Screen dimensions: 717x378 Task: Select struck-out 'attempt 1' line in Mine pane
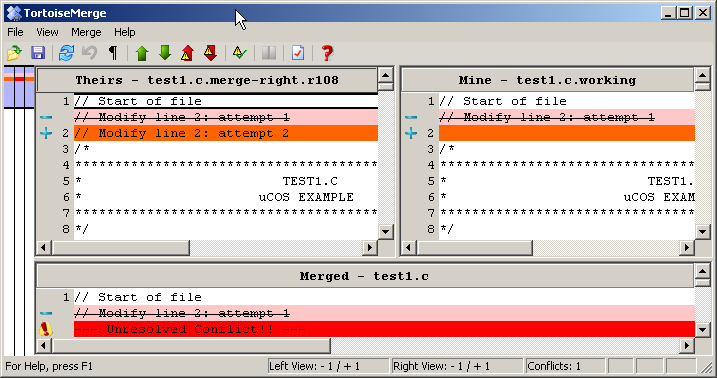coord(567,117)
